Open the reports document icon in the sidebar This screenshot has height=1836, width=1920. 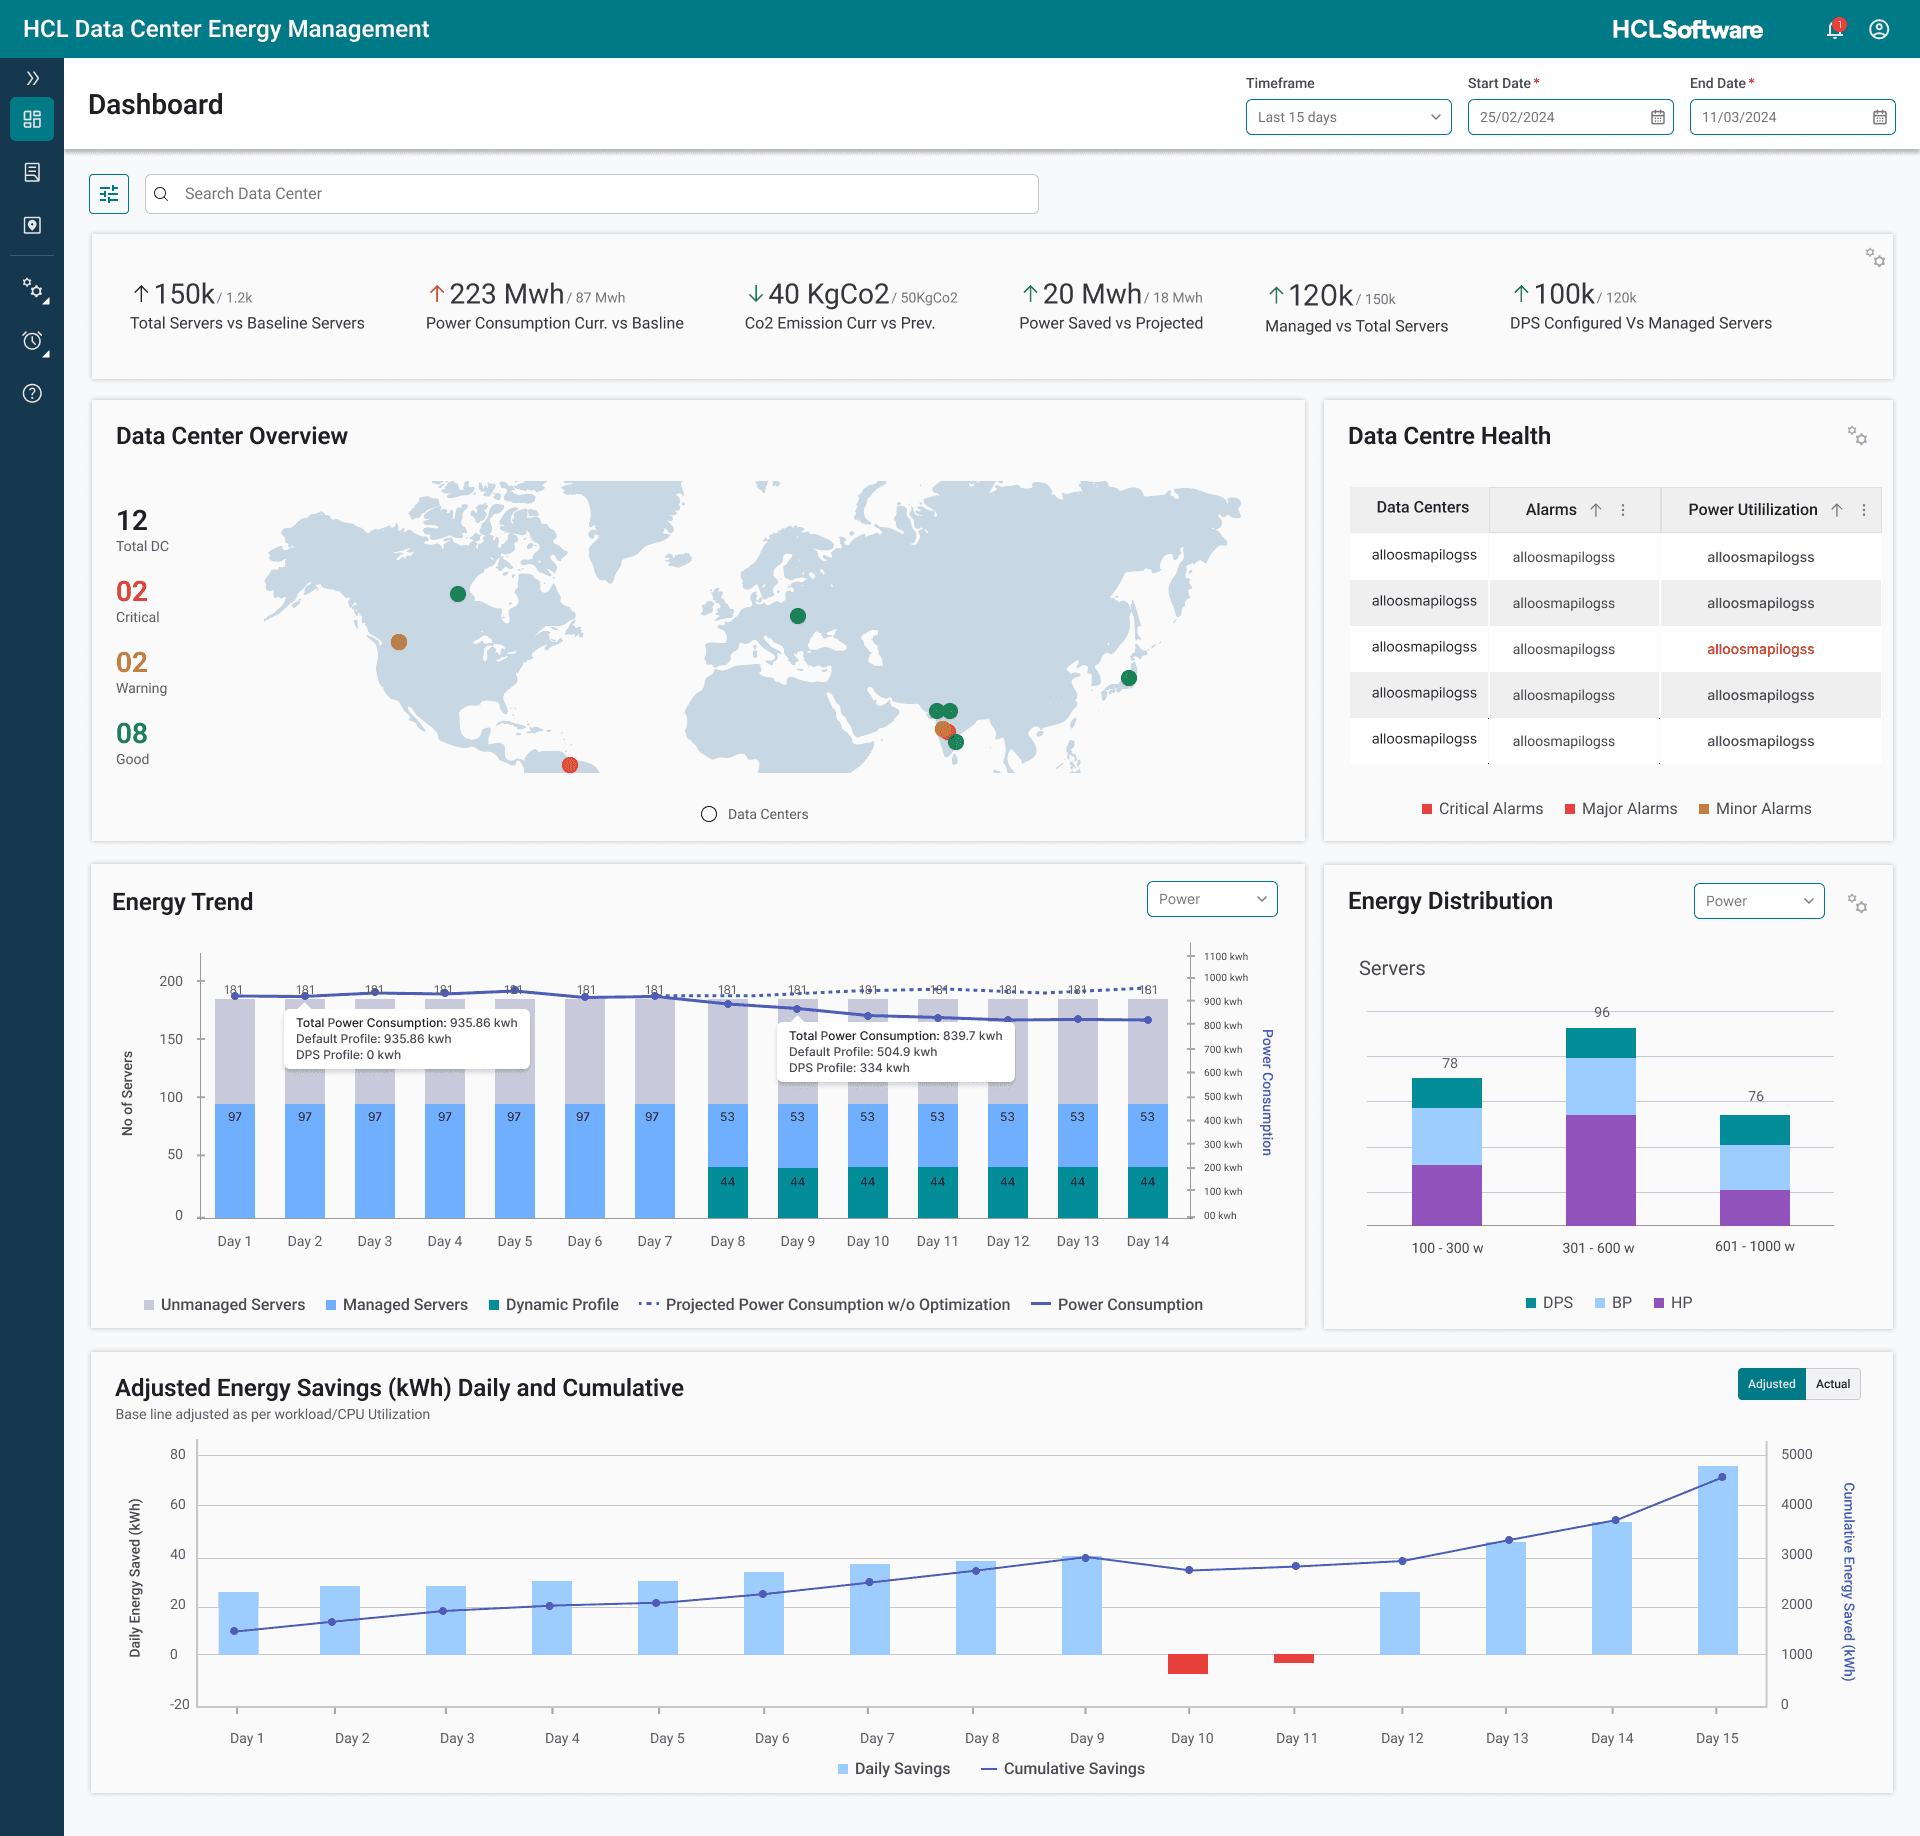[x=32, y=173]
